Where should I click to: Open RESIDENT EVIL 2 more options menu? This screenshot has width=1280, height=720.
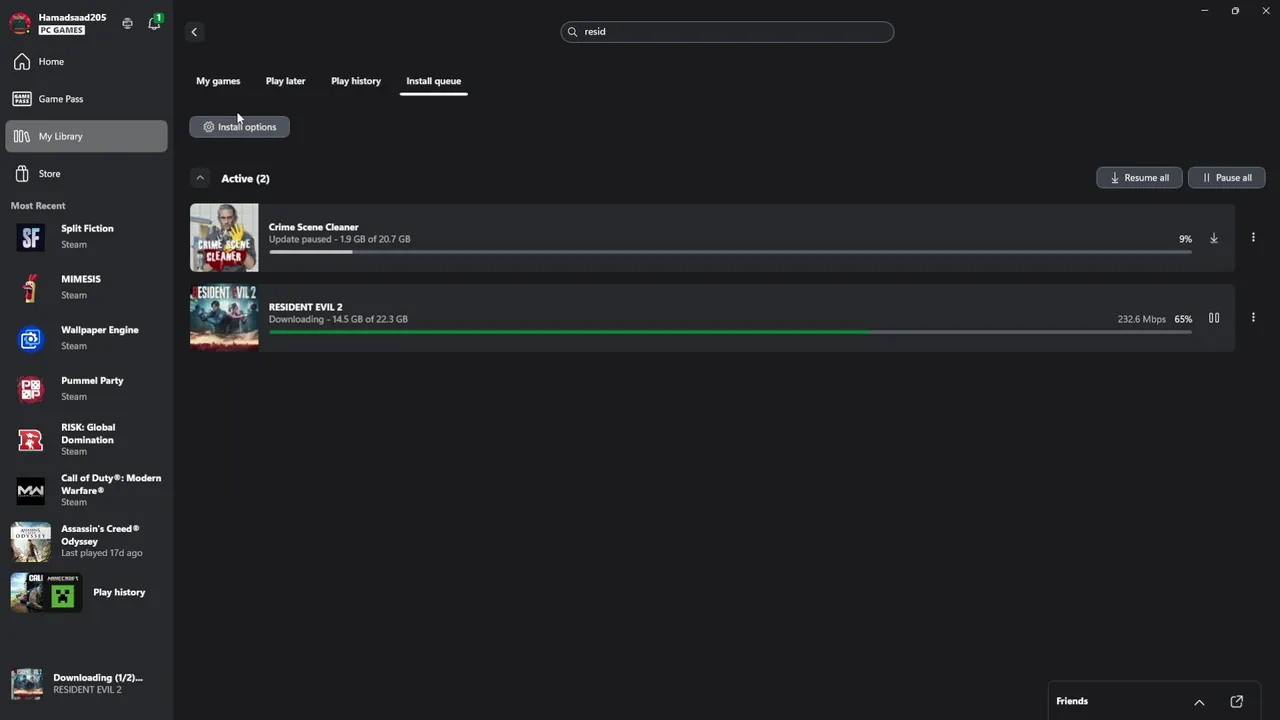click(1253, 318)
